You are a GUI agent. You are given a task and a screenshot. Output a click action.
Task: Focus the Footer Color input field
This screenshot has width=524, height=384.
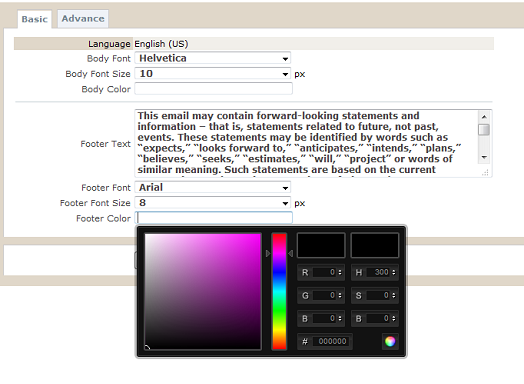pyautogui.click(x=214, y=218)
